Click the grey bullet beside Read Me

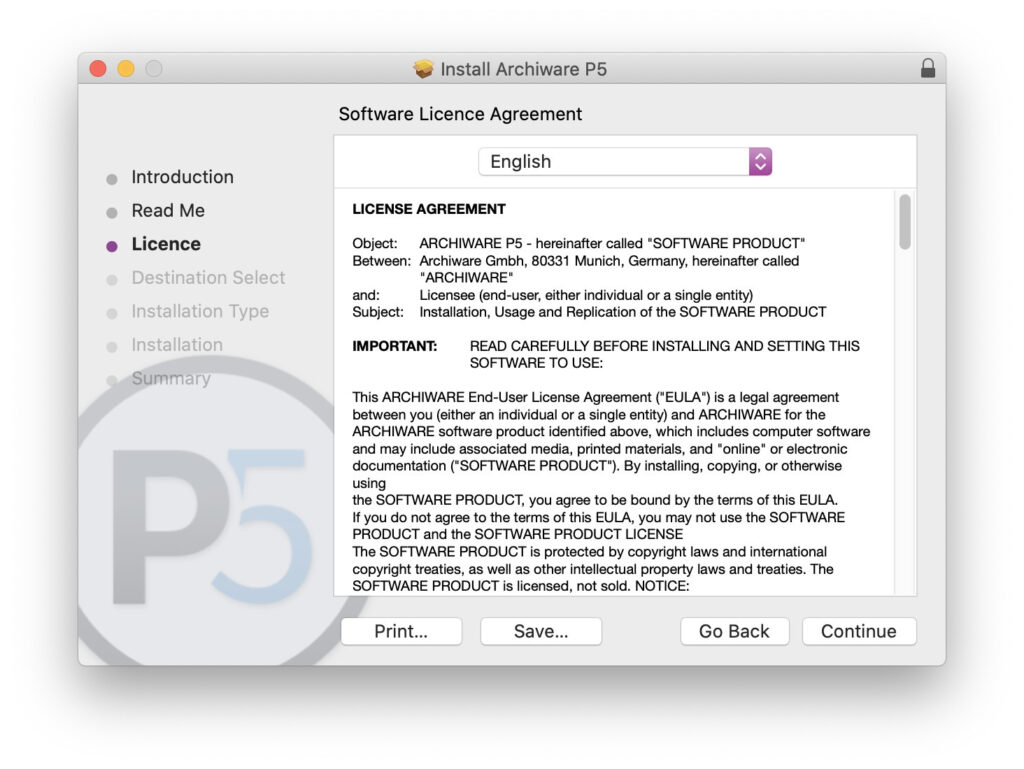(x=112, y=213)
